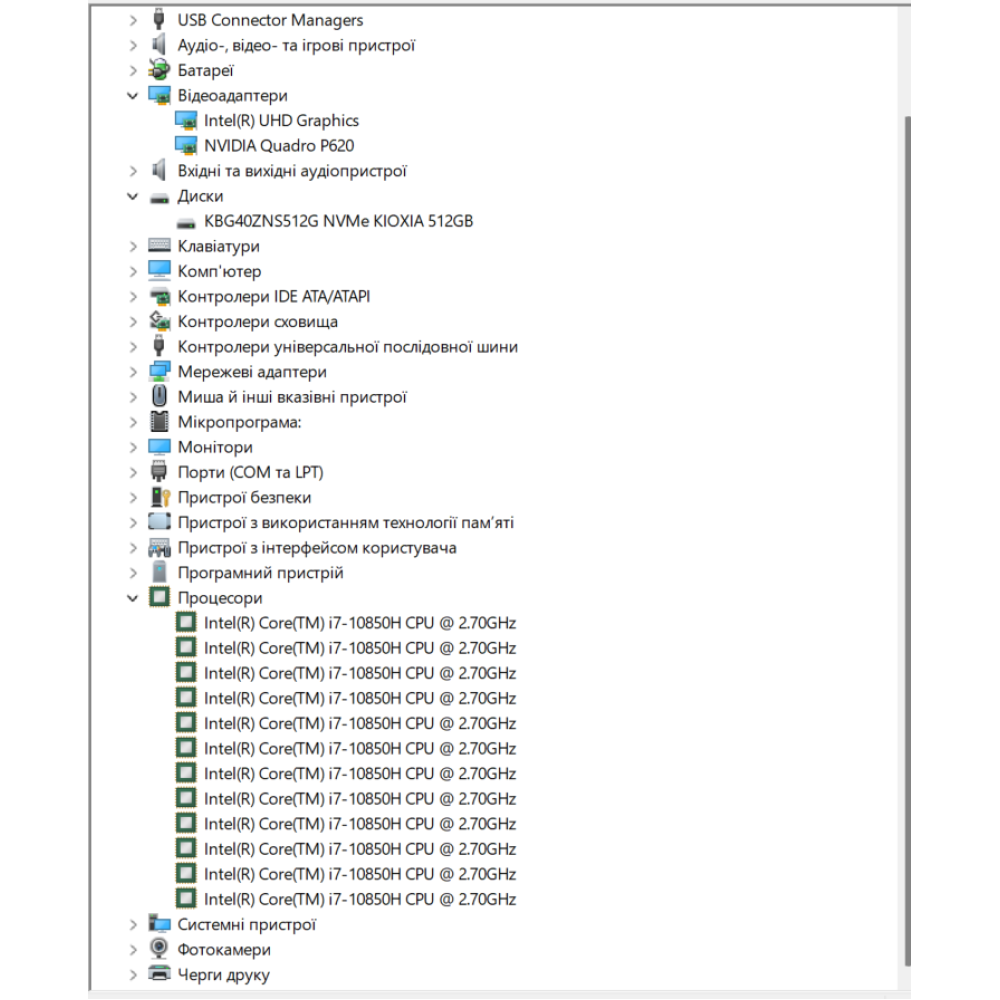Select the Intel(R) UHD Graphics entry
Screen dimensions: 1000x1000
click(281, 121)
